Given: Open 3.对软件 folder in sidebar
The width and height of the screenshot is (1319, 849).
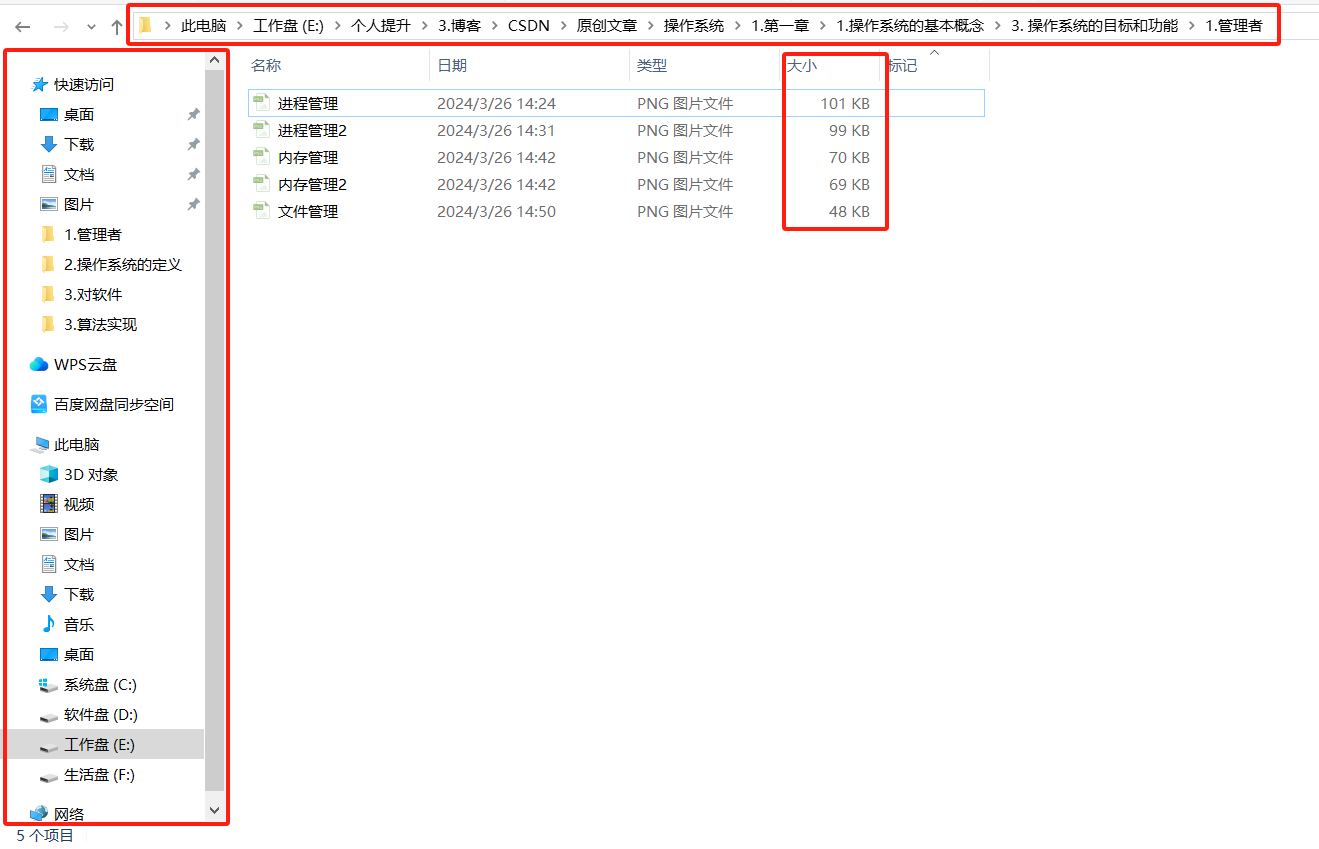Looking at the screenshot, I should pyautogui.click(x=93, y=295).
